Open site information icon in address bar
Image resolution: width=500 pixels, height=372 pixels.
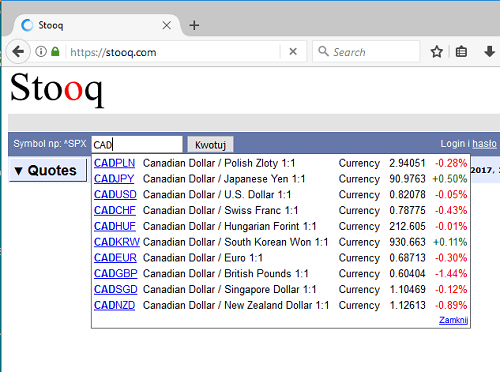tap(41, 52)
